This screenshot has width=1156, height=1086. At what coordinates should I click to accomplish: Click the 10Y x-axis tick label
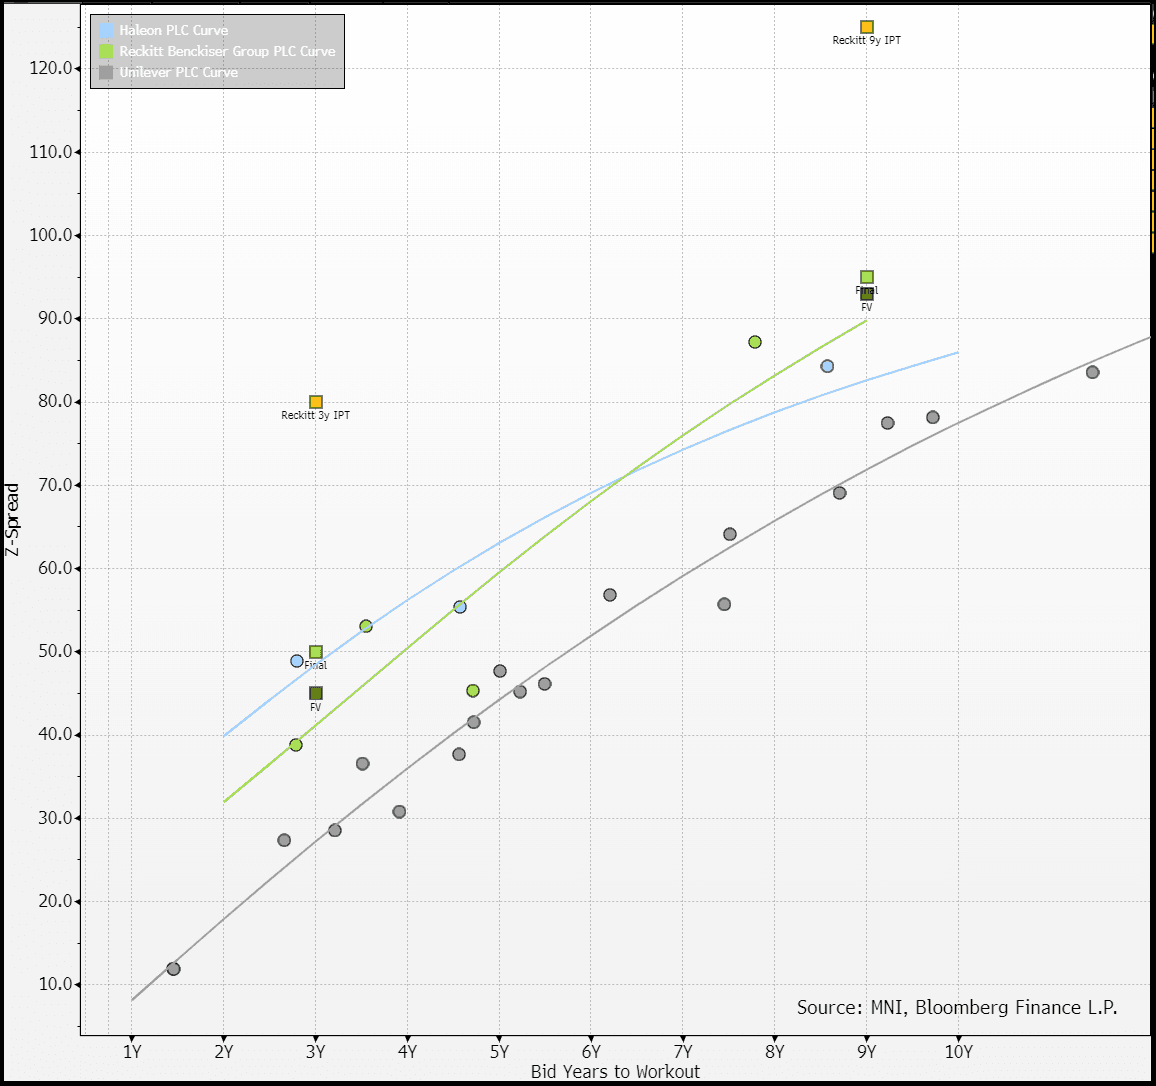point(958,1052)
